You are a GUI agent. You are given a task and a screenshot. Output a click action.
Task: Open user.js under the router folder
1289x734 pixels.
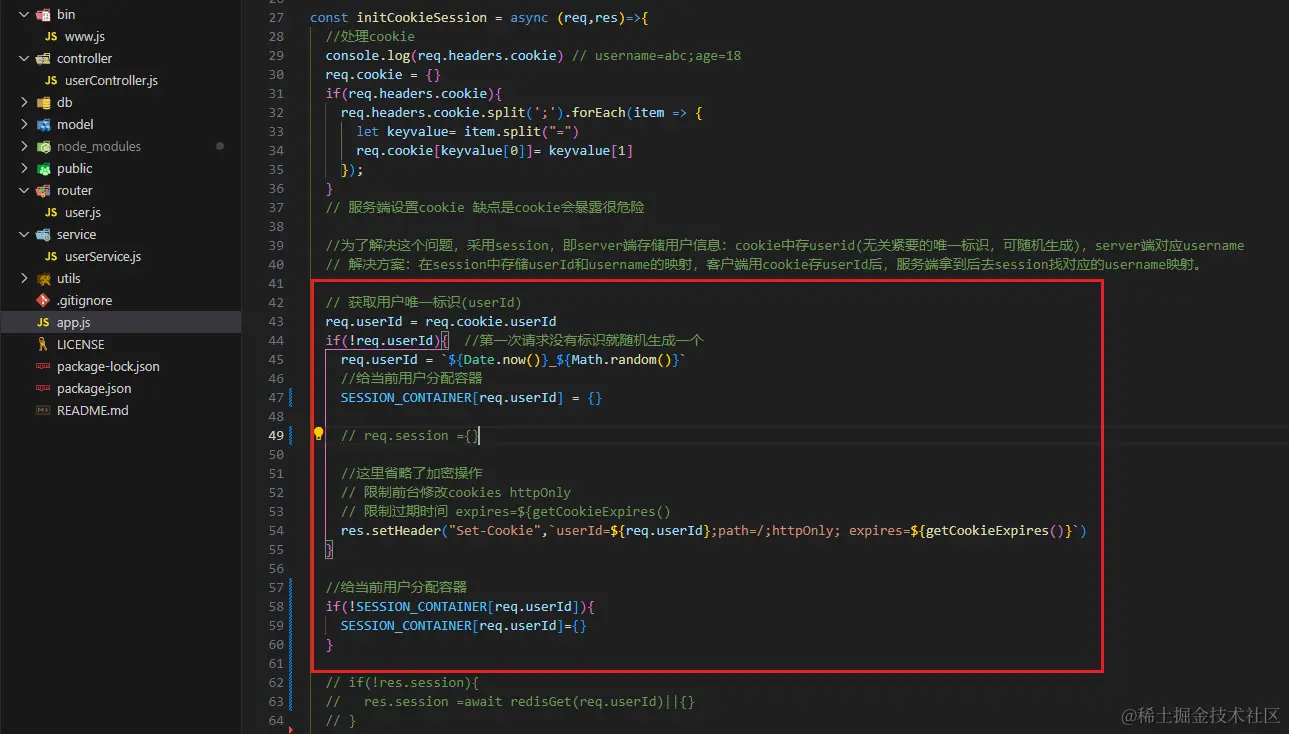tap(83, 213)
